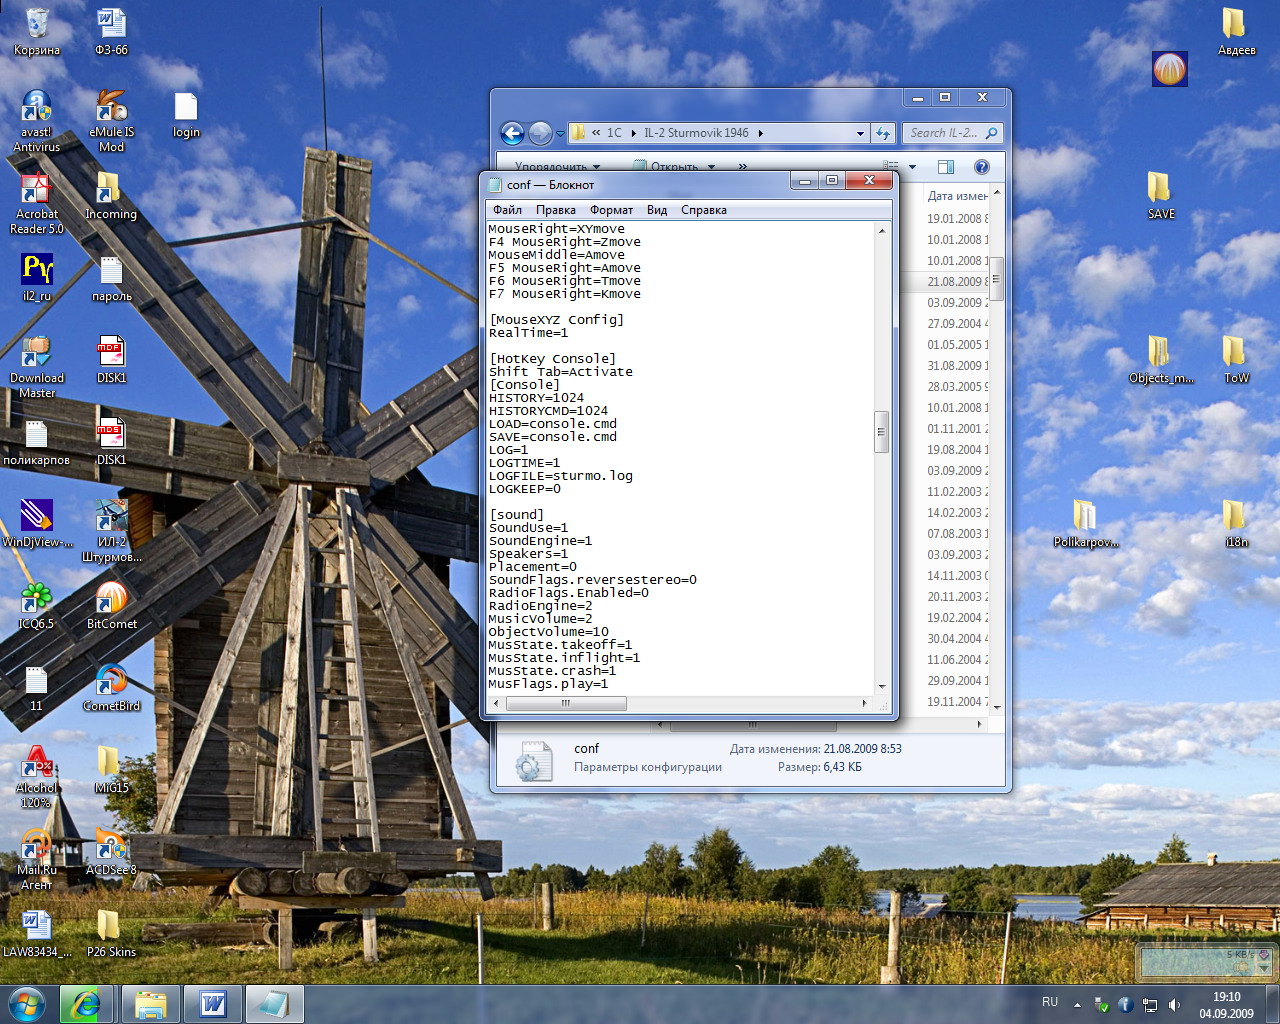Select the orange globe icon on desktop
1280x1024 pixels.
[1169, 69]
